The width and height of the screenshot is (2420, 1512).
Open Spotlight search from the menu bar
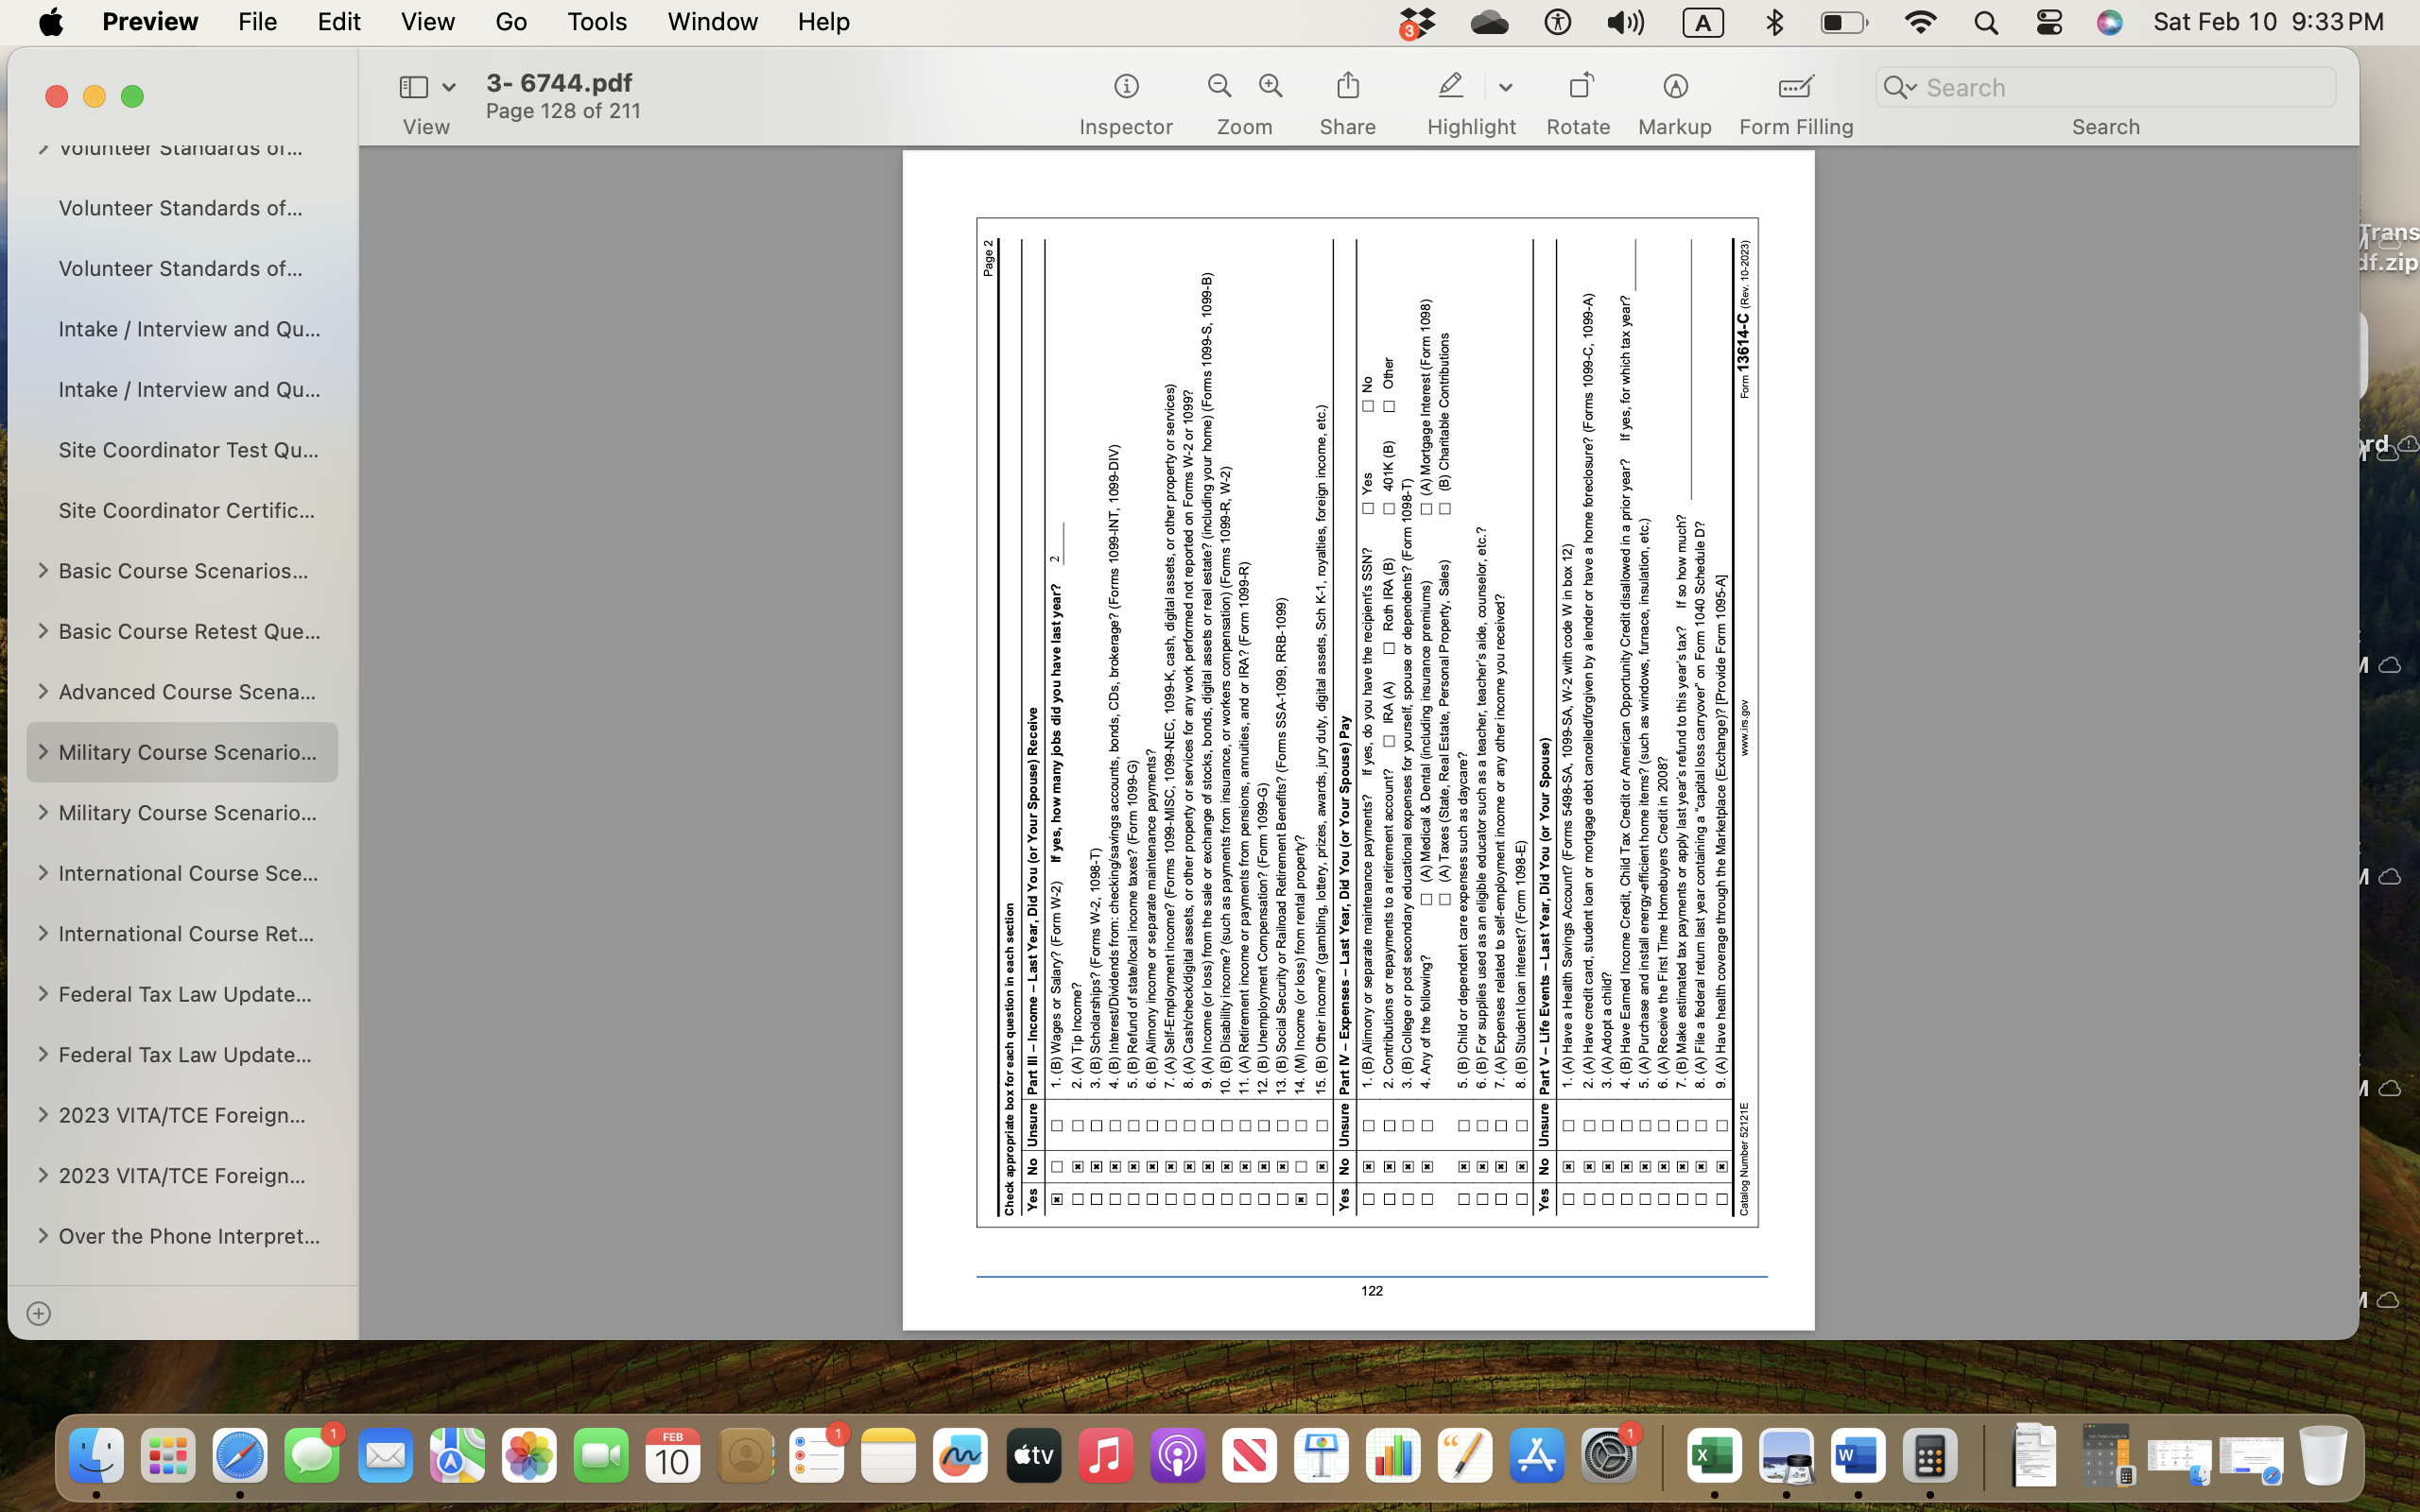(x=1985, y=21)
